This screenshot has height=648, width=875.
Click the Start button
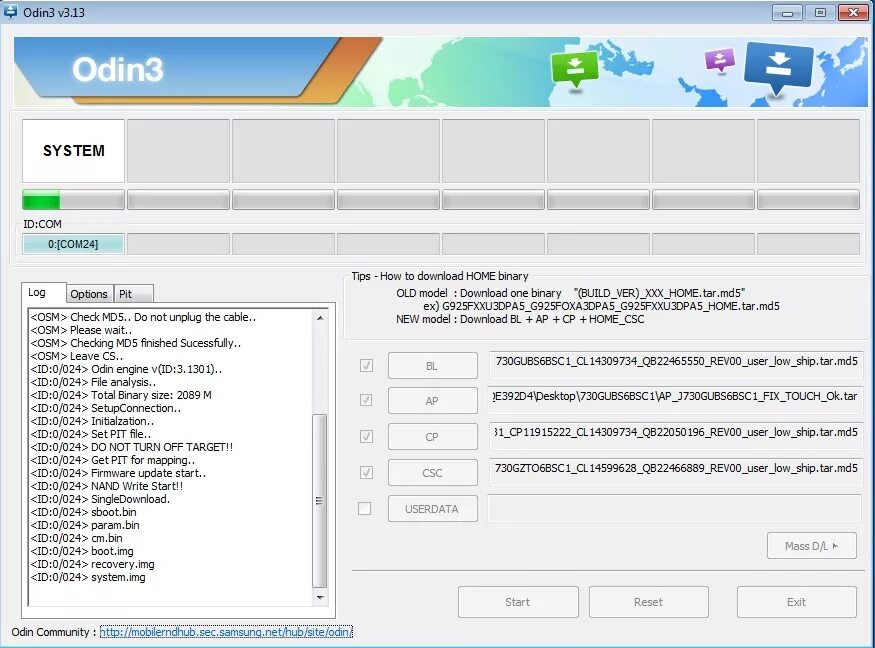click(x=518, y=602)
